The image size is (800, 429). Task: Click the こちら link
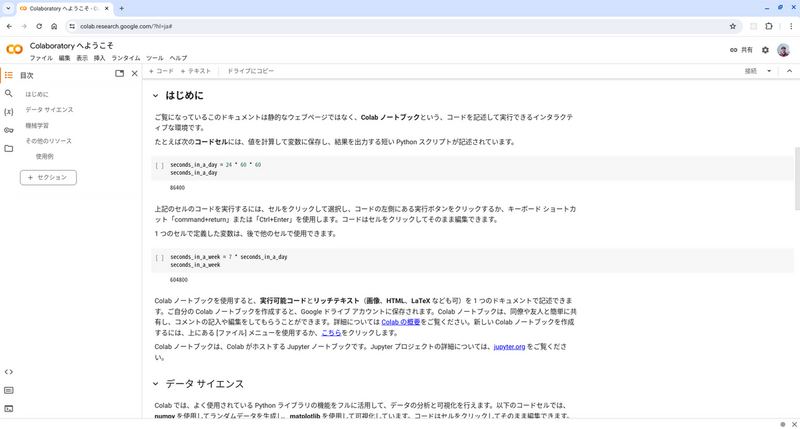(x=331, y=333)
